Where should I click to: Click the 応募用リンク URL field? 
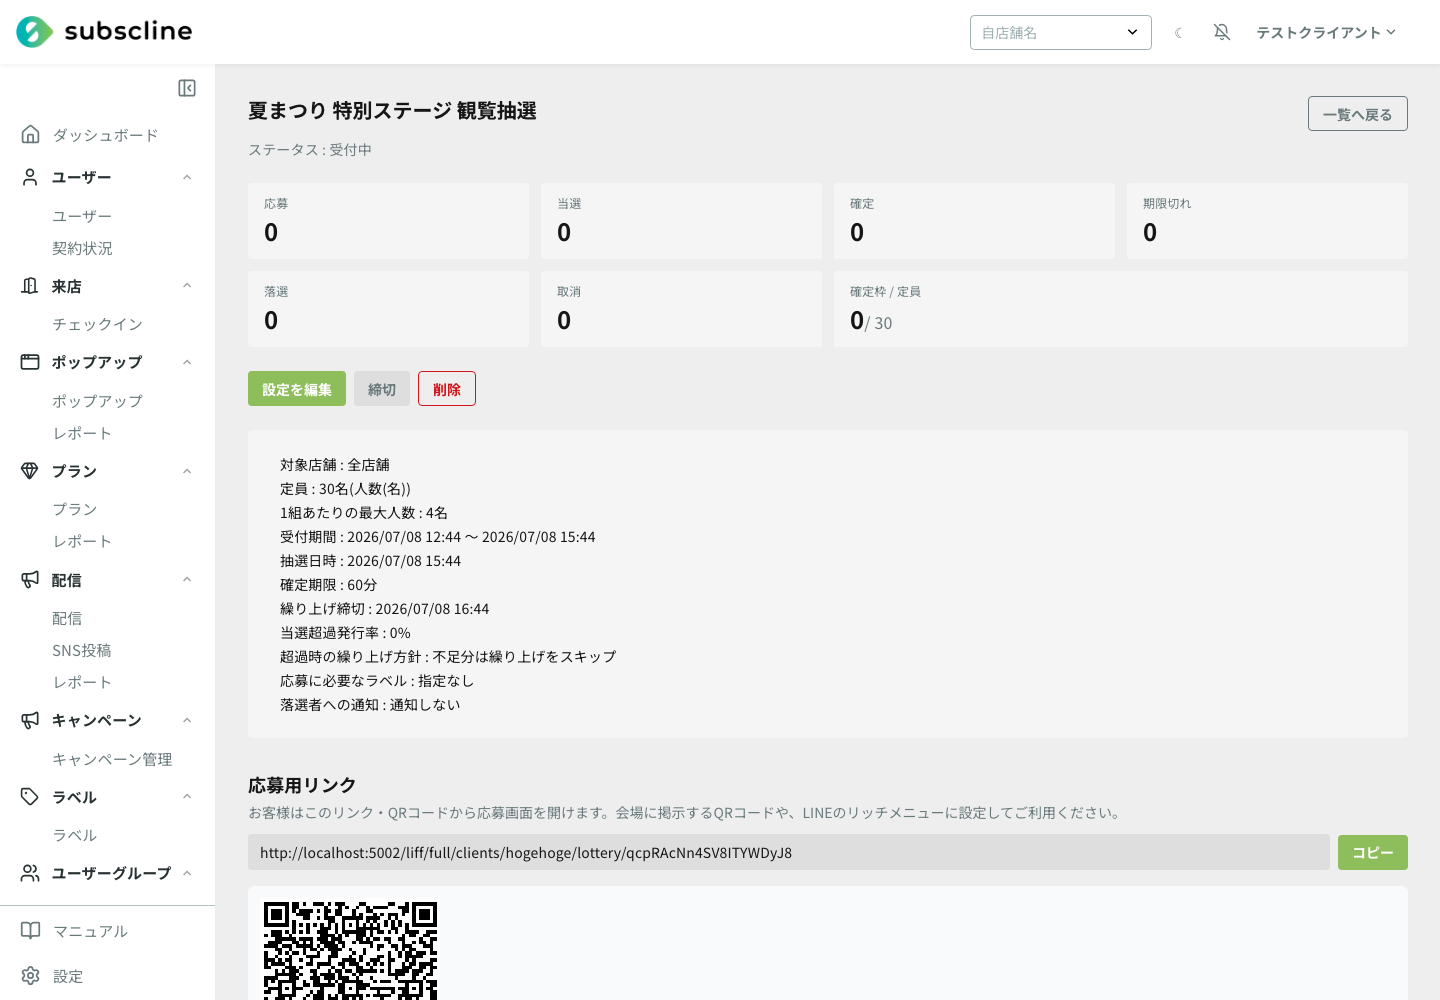[789, 852]
